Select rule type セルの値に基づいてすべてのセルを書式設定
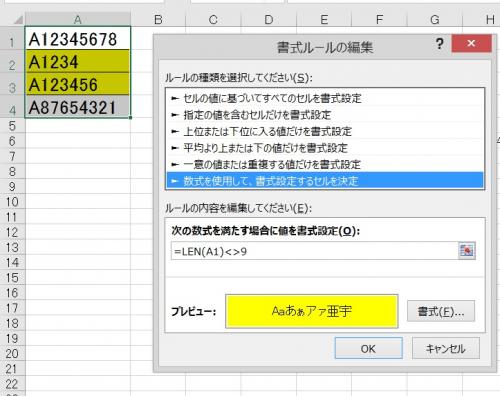 click(x=325, y=98)
